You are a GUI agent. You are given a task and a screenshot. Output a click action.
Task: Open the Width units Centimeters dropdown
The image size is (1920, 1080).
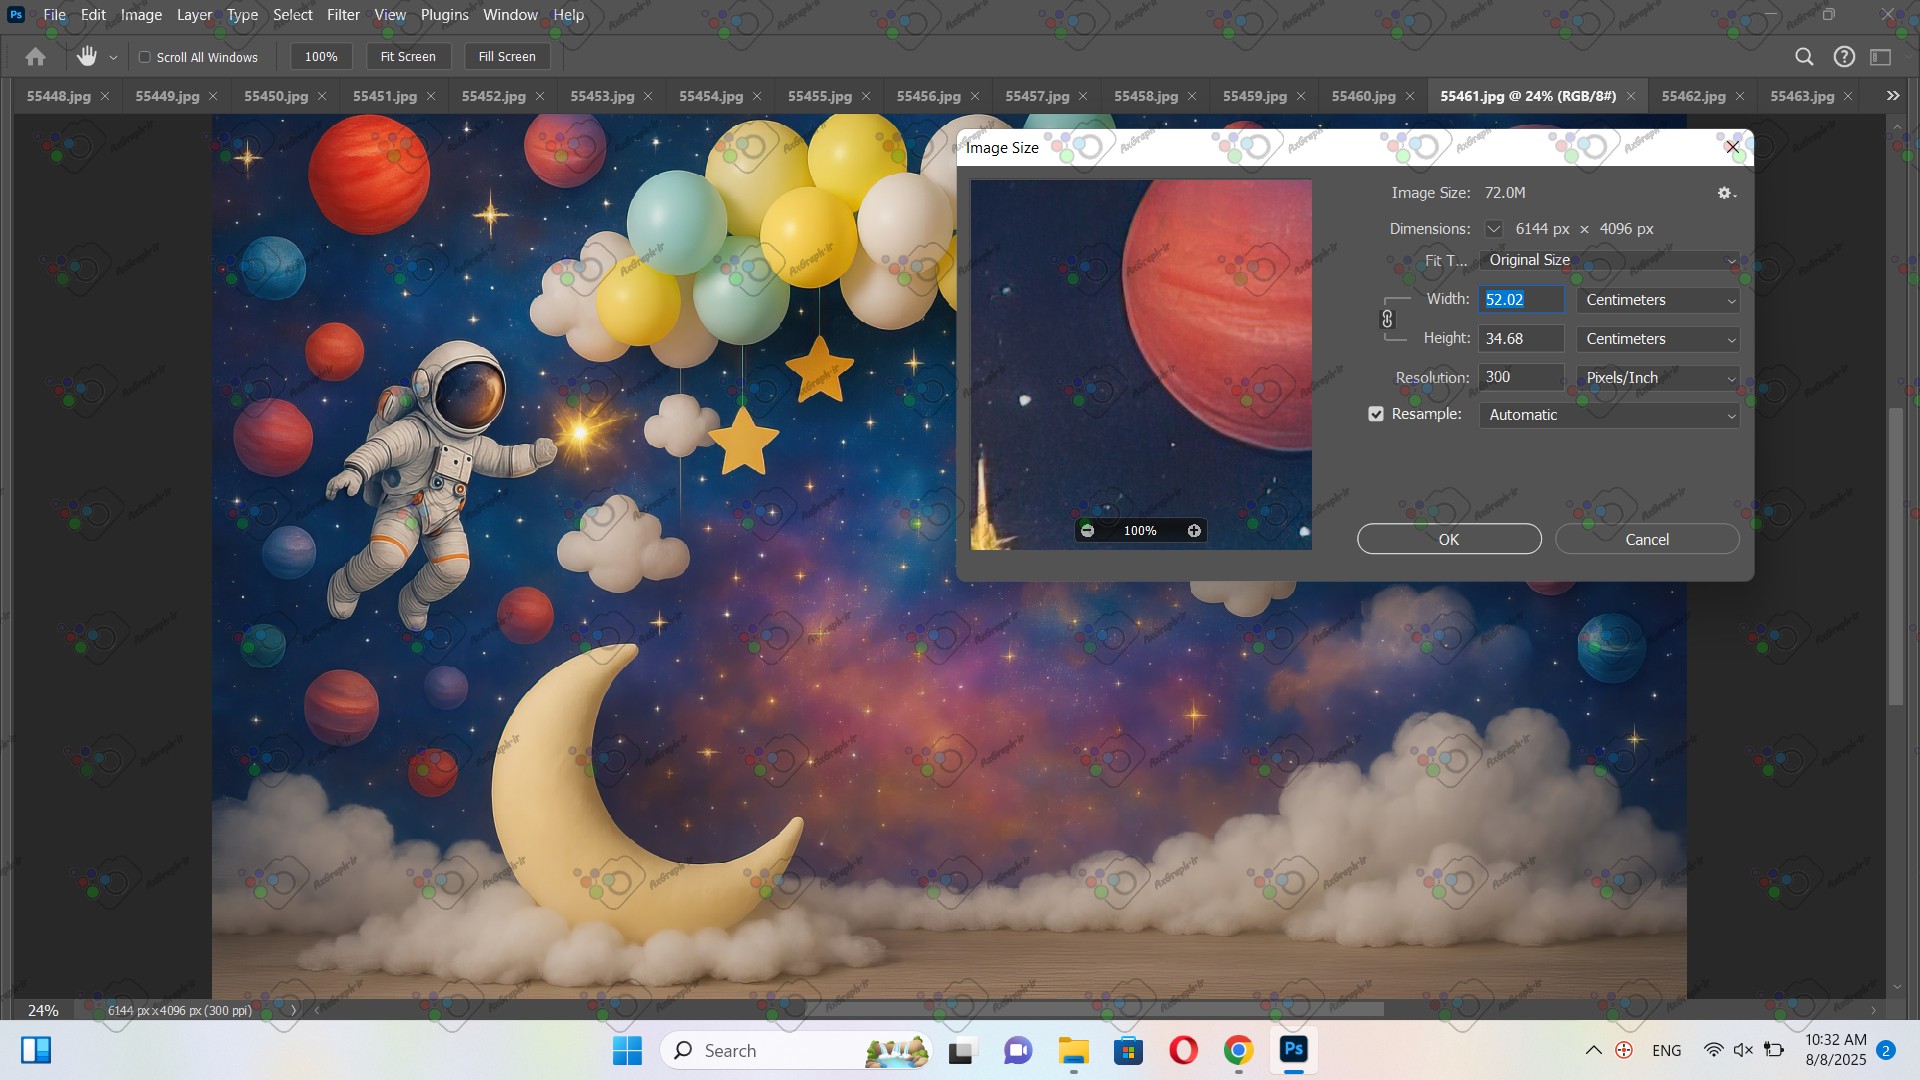tap(1658, 300)
